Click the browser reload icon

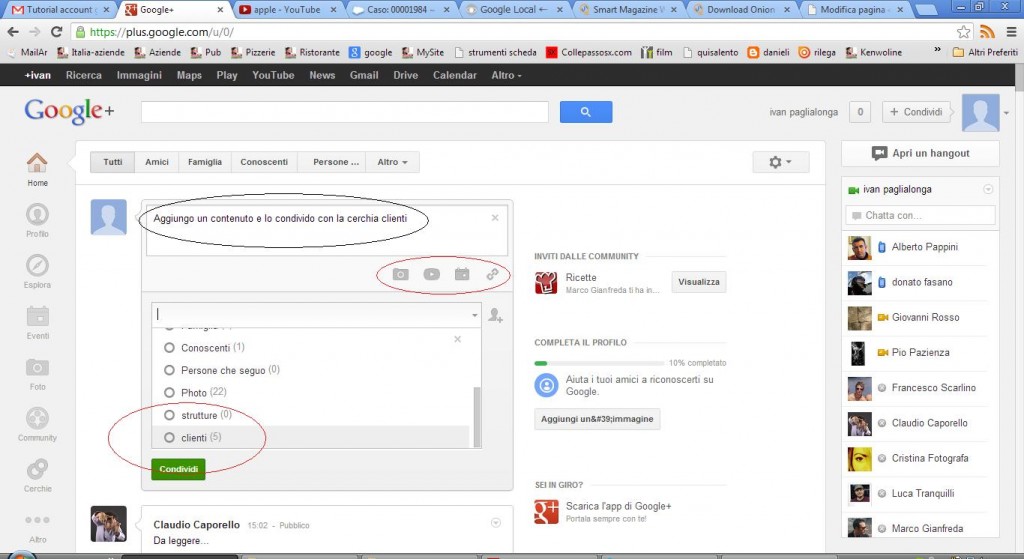click(x=57, y=31)
